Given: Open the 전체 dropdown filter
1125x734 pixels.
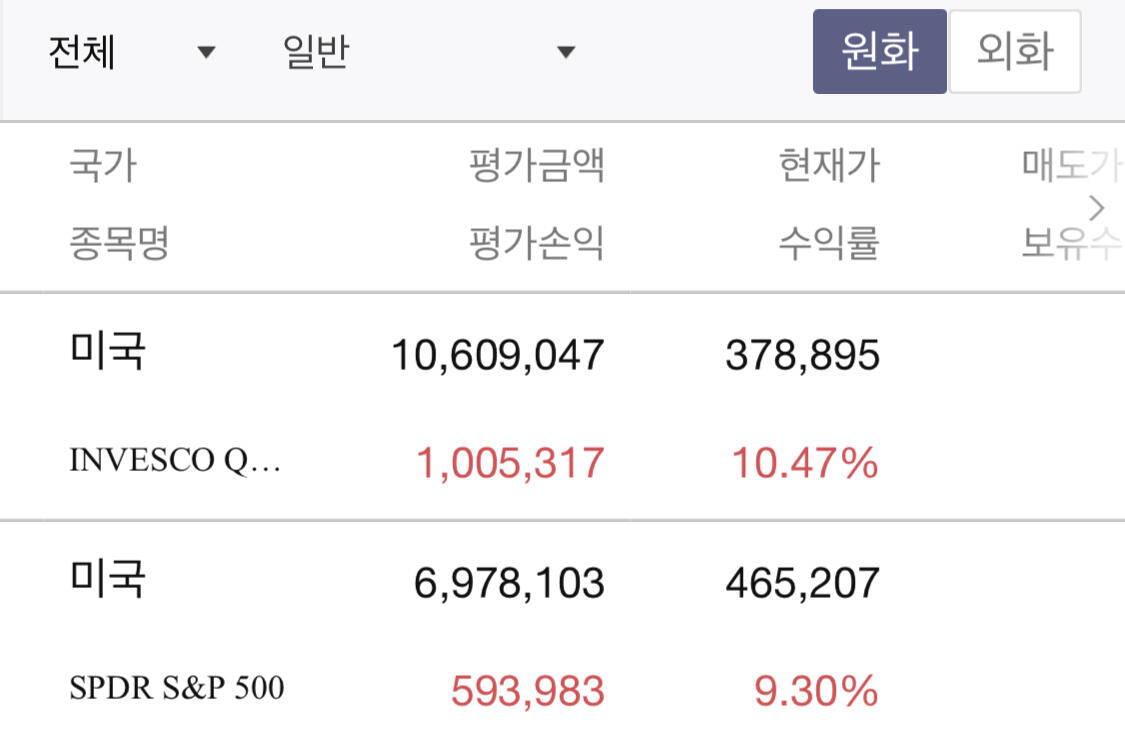Looking at the screenshot, I should pos(130,52).
